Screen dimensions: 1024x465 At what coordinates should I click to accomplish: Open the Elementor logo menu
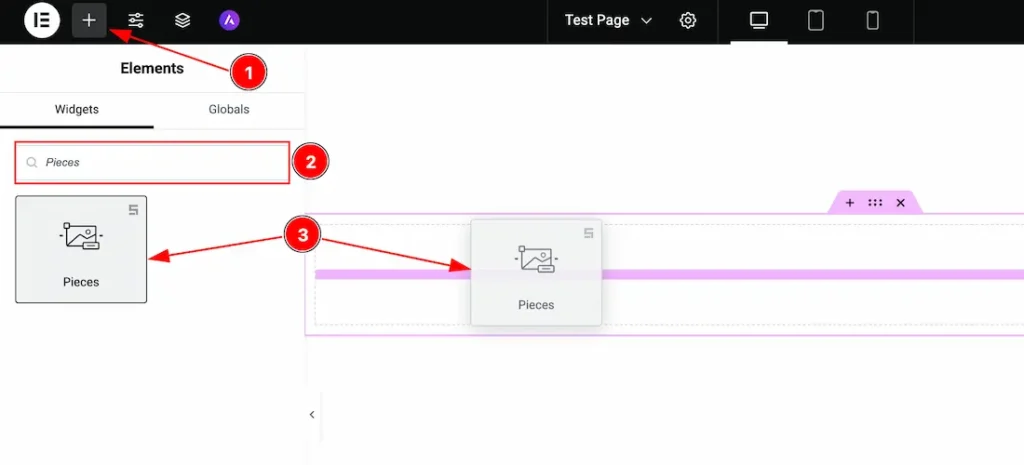pos(42,20)
